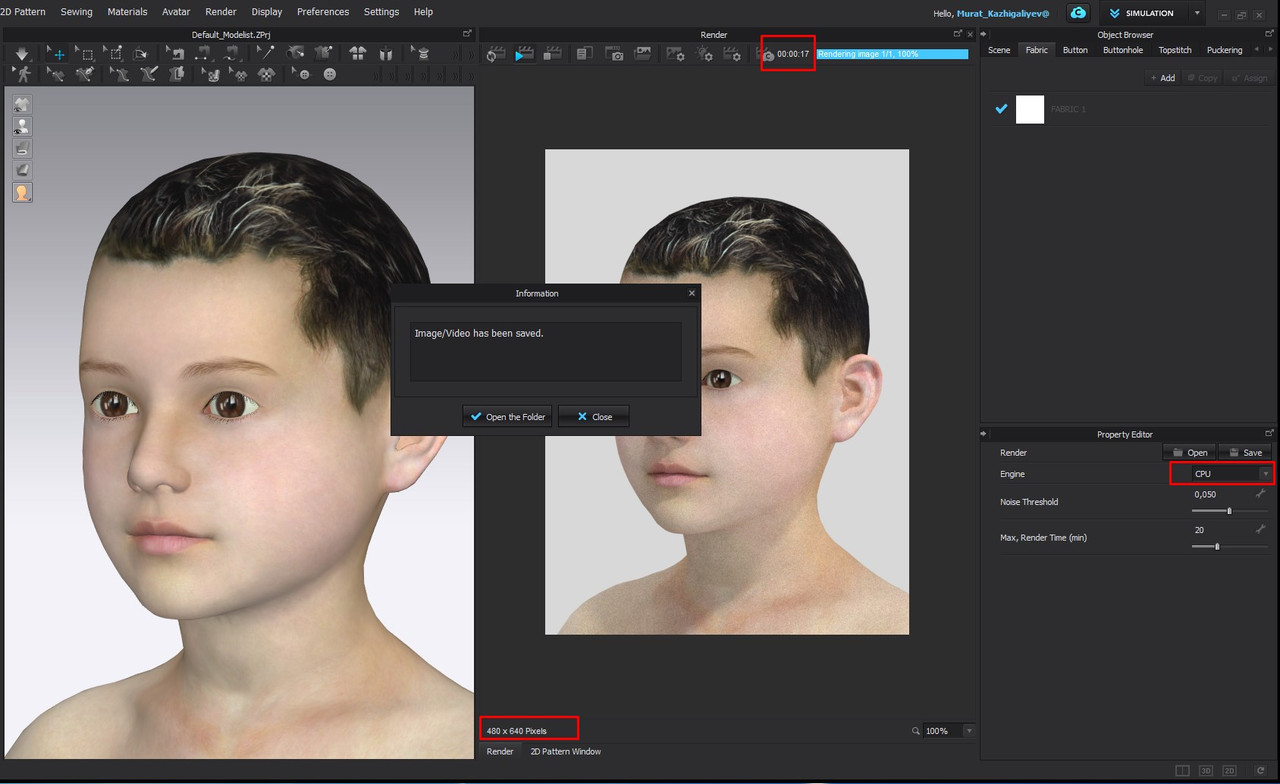Switch to the Scene tab
Viewport: 1280px width, 784px height.
[x=999, y=49]
